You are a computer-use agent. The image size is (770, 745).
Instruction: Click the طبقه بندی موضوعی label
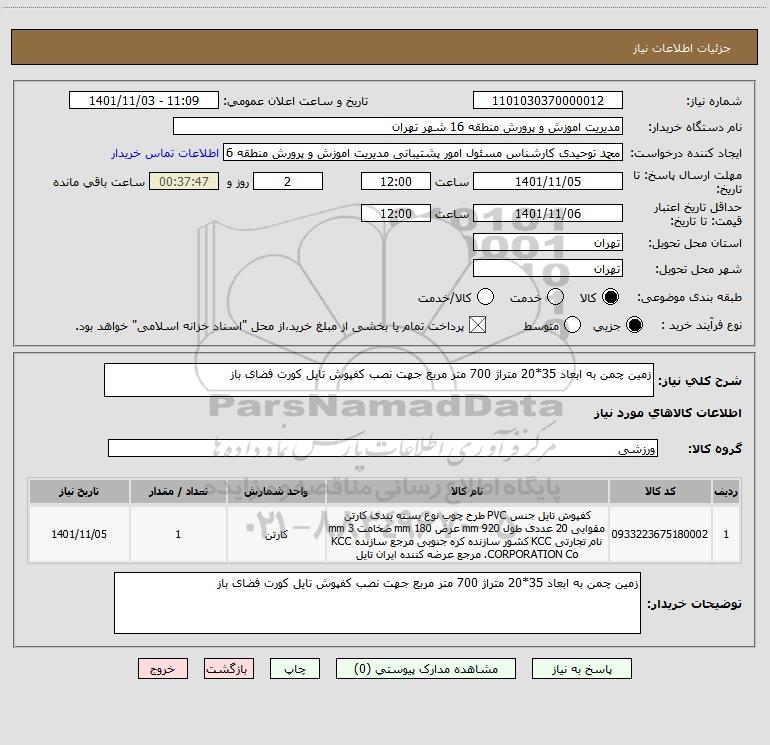coord(689,297)
